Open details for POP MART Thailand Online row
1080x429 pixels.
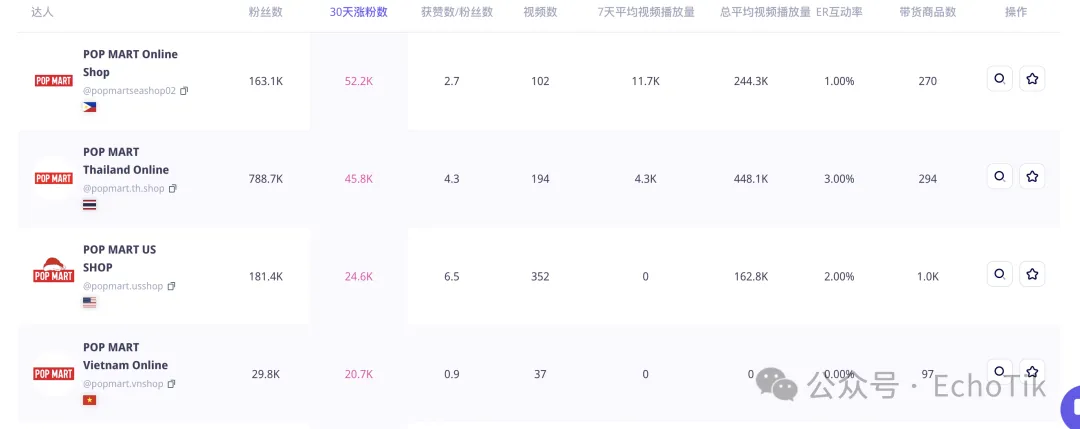click(999, 176)
